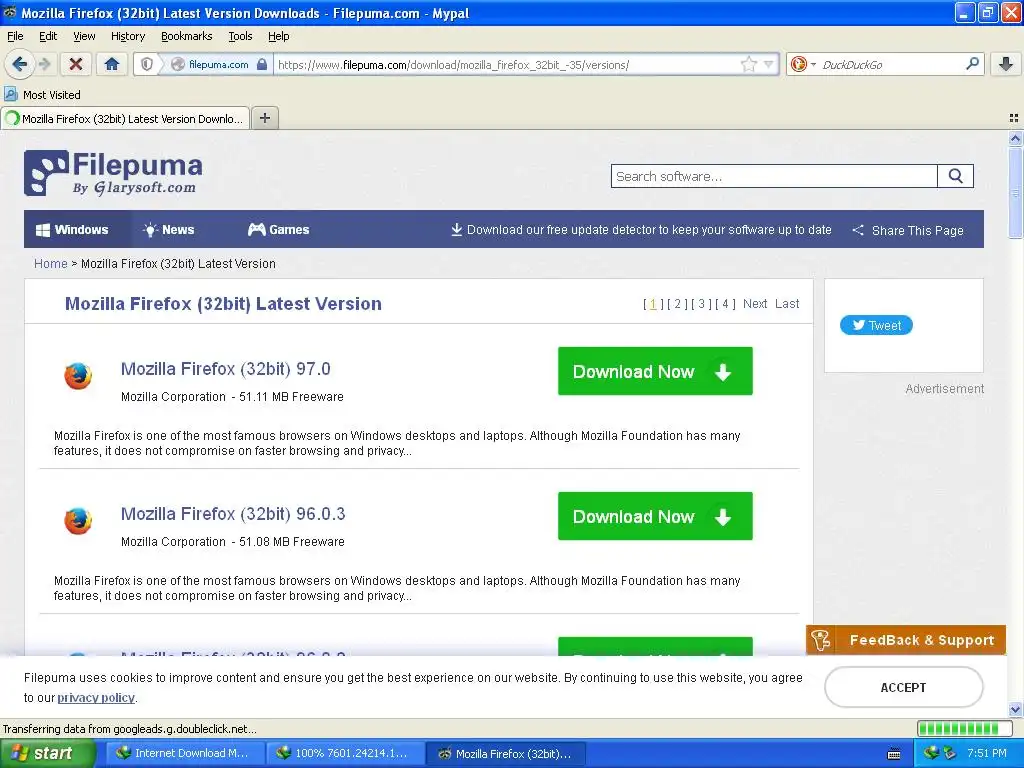Click the page loading progress bar

tap(965, 728)
